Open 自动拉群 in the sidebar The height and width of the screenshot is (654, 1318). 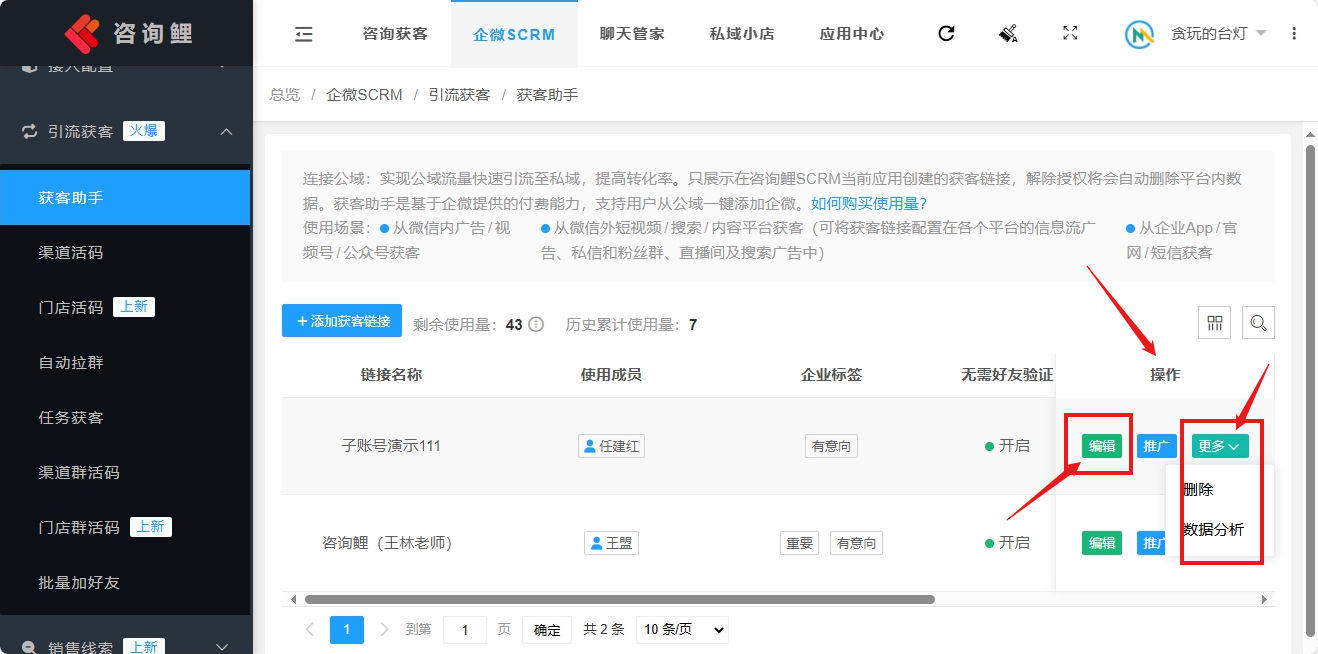tap(125, 362)
